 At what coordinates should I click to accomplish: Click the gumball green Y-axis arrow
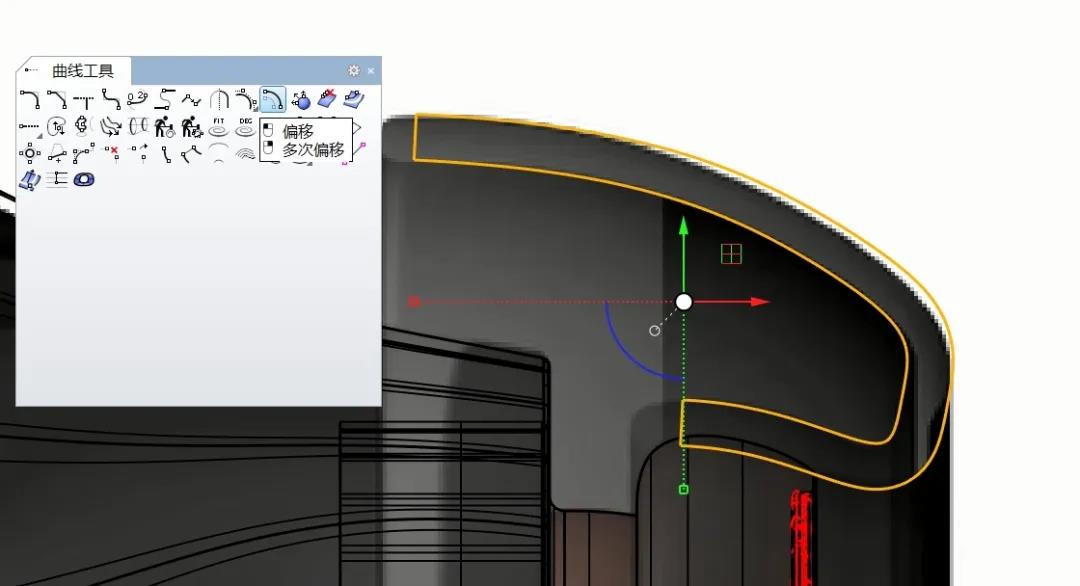[x=683, y=226]
